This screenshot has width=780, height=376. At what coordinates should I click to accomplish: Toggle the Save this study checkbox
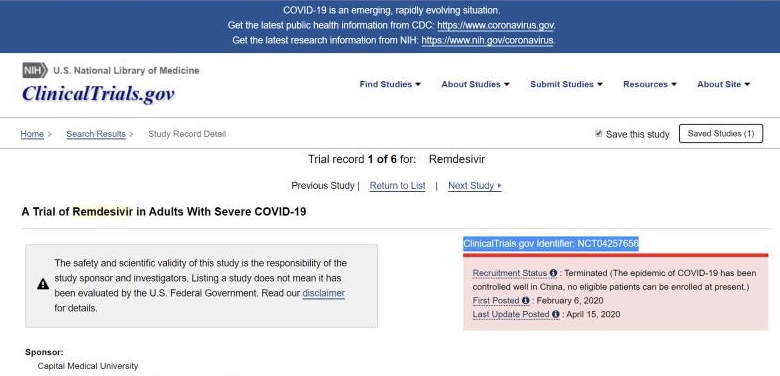coord(598,134)
